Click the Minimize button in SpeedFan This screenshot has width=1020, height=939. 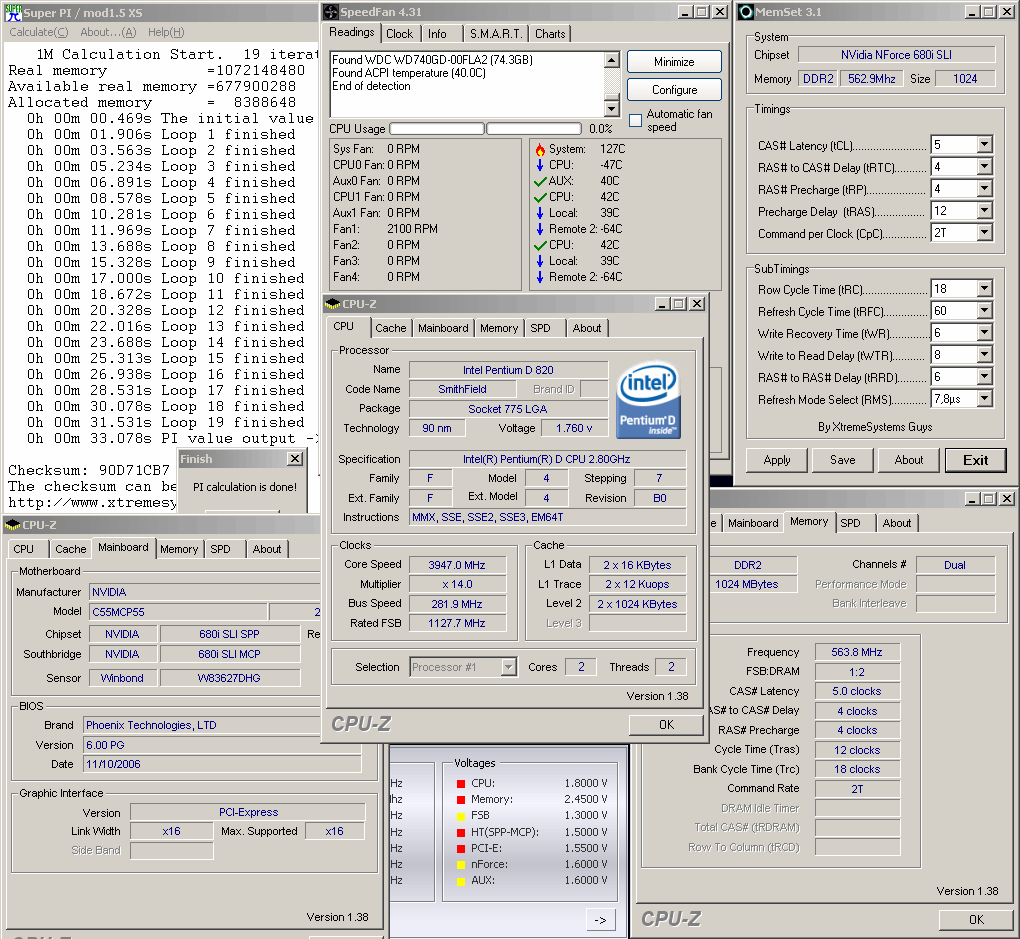point(674,62)
